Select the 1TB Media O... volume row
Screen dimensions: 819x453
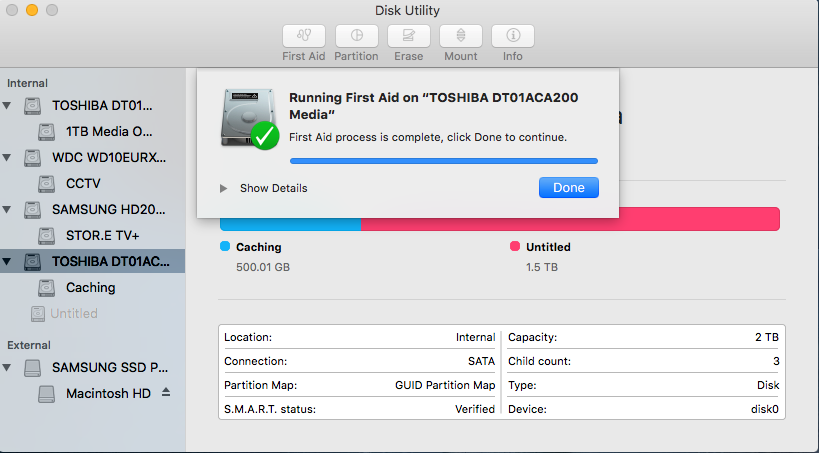(x=92, y=132)
